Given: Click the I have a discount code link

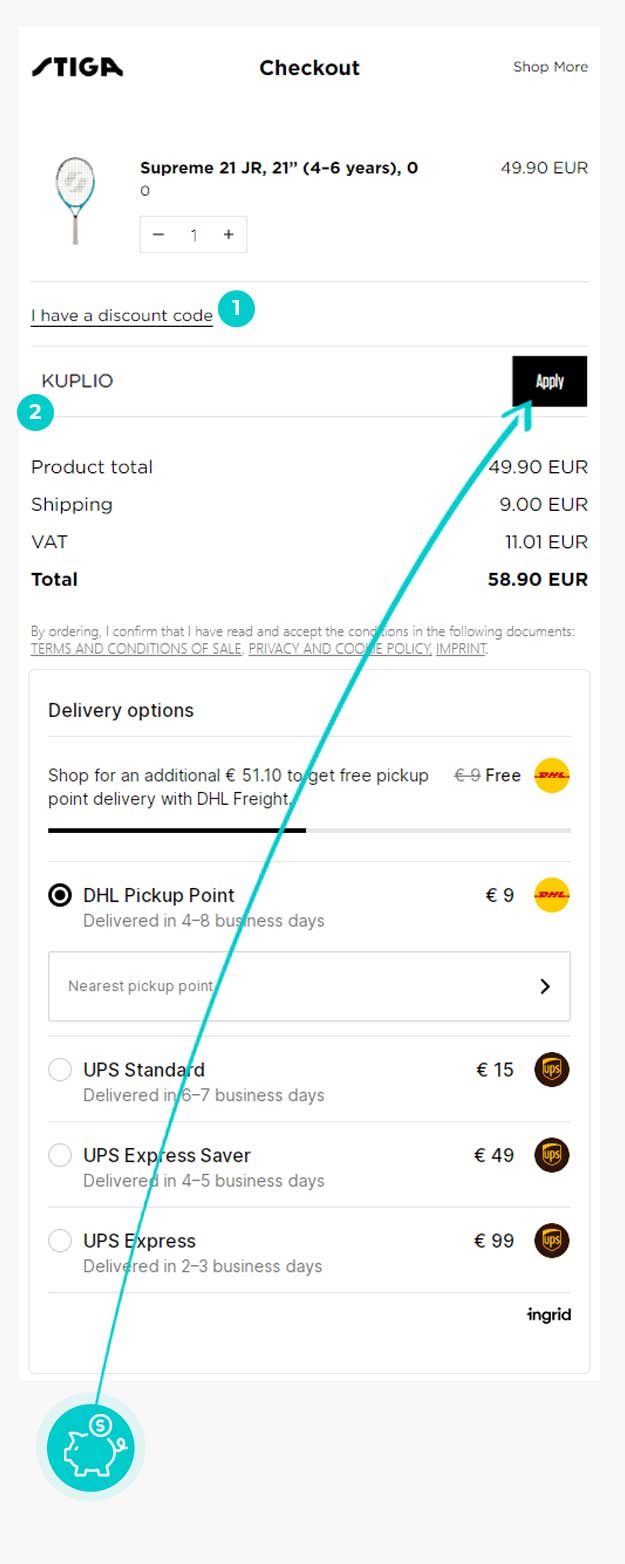Looking at the screenshot, I should [121, 316].
